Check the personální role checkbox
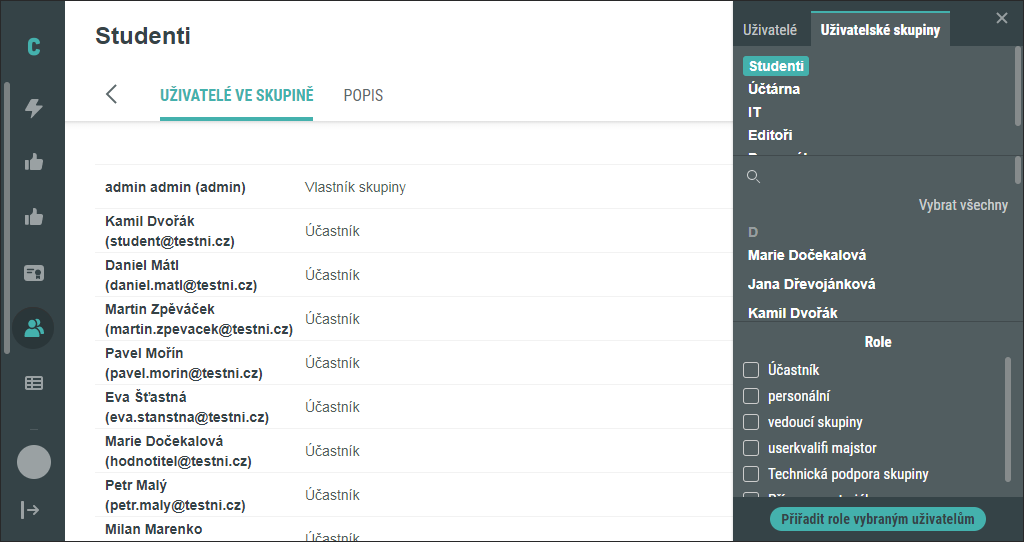 point(751,396)
